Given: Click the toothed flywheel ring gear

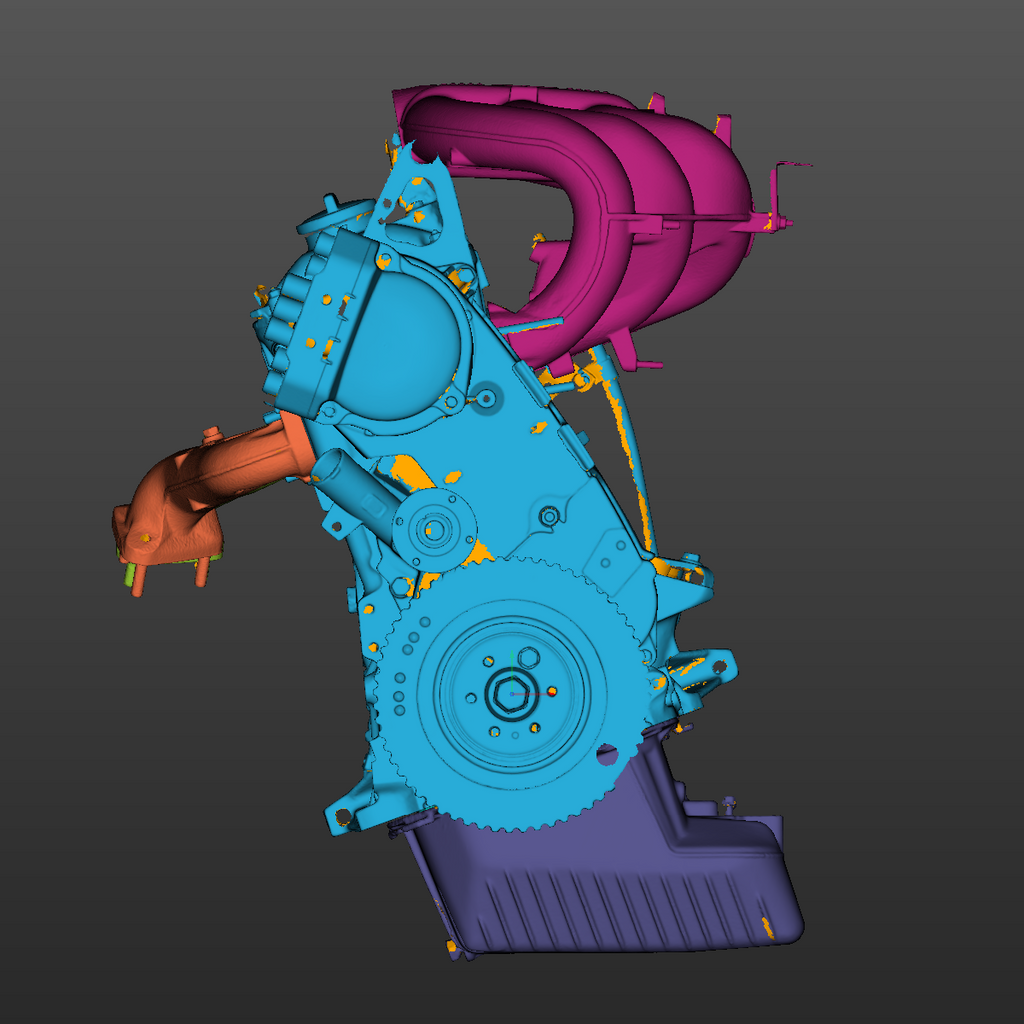Looking at the screenshot, I should (509, 694).
